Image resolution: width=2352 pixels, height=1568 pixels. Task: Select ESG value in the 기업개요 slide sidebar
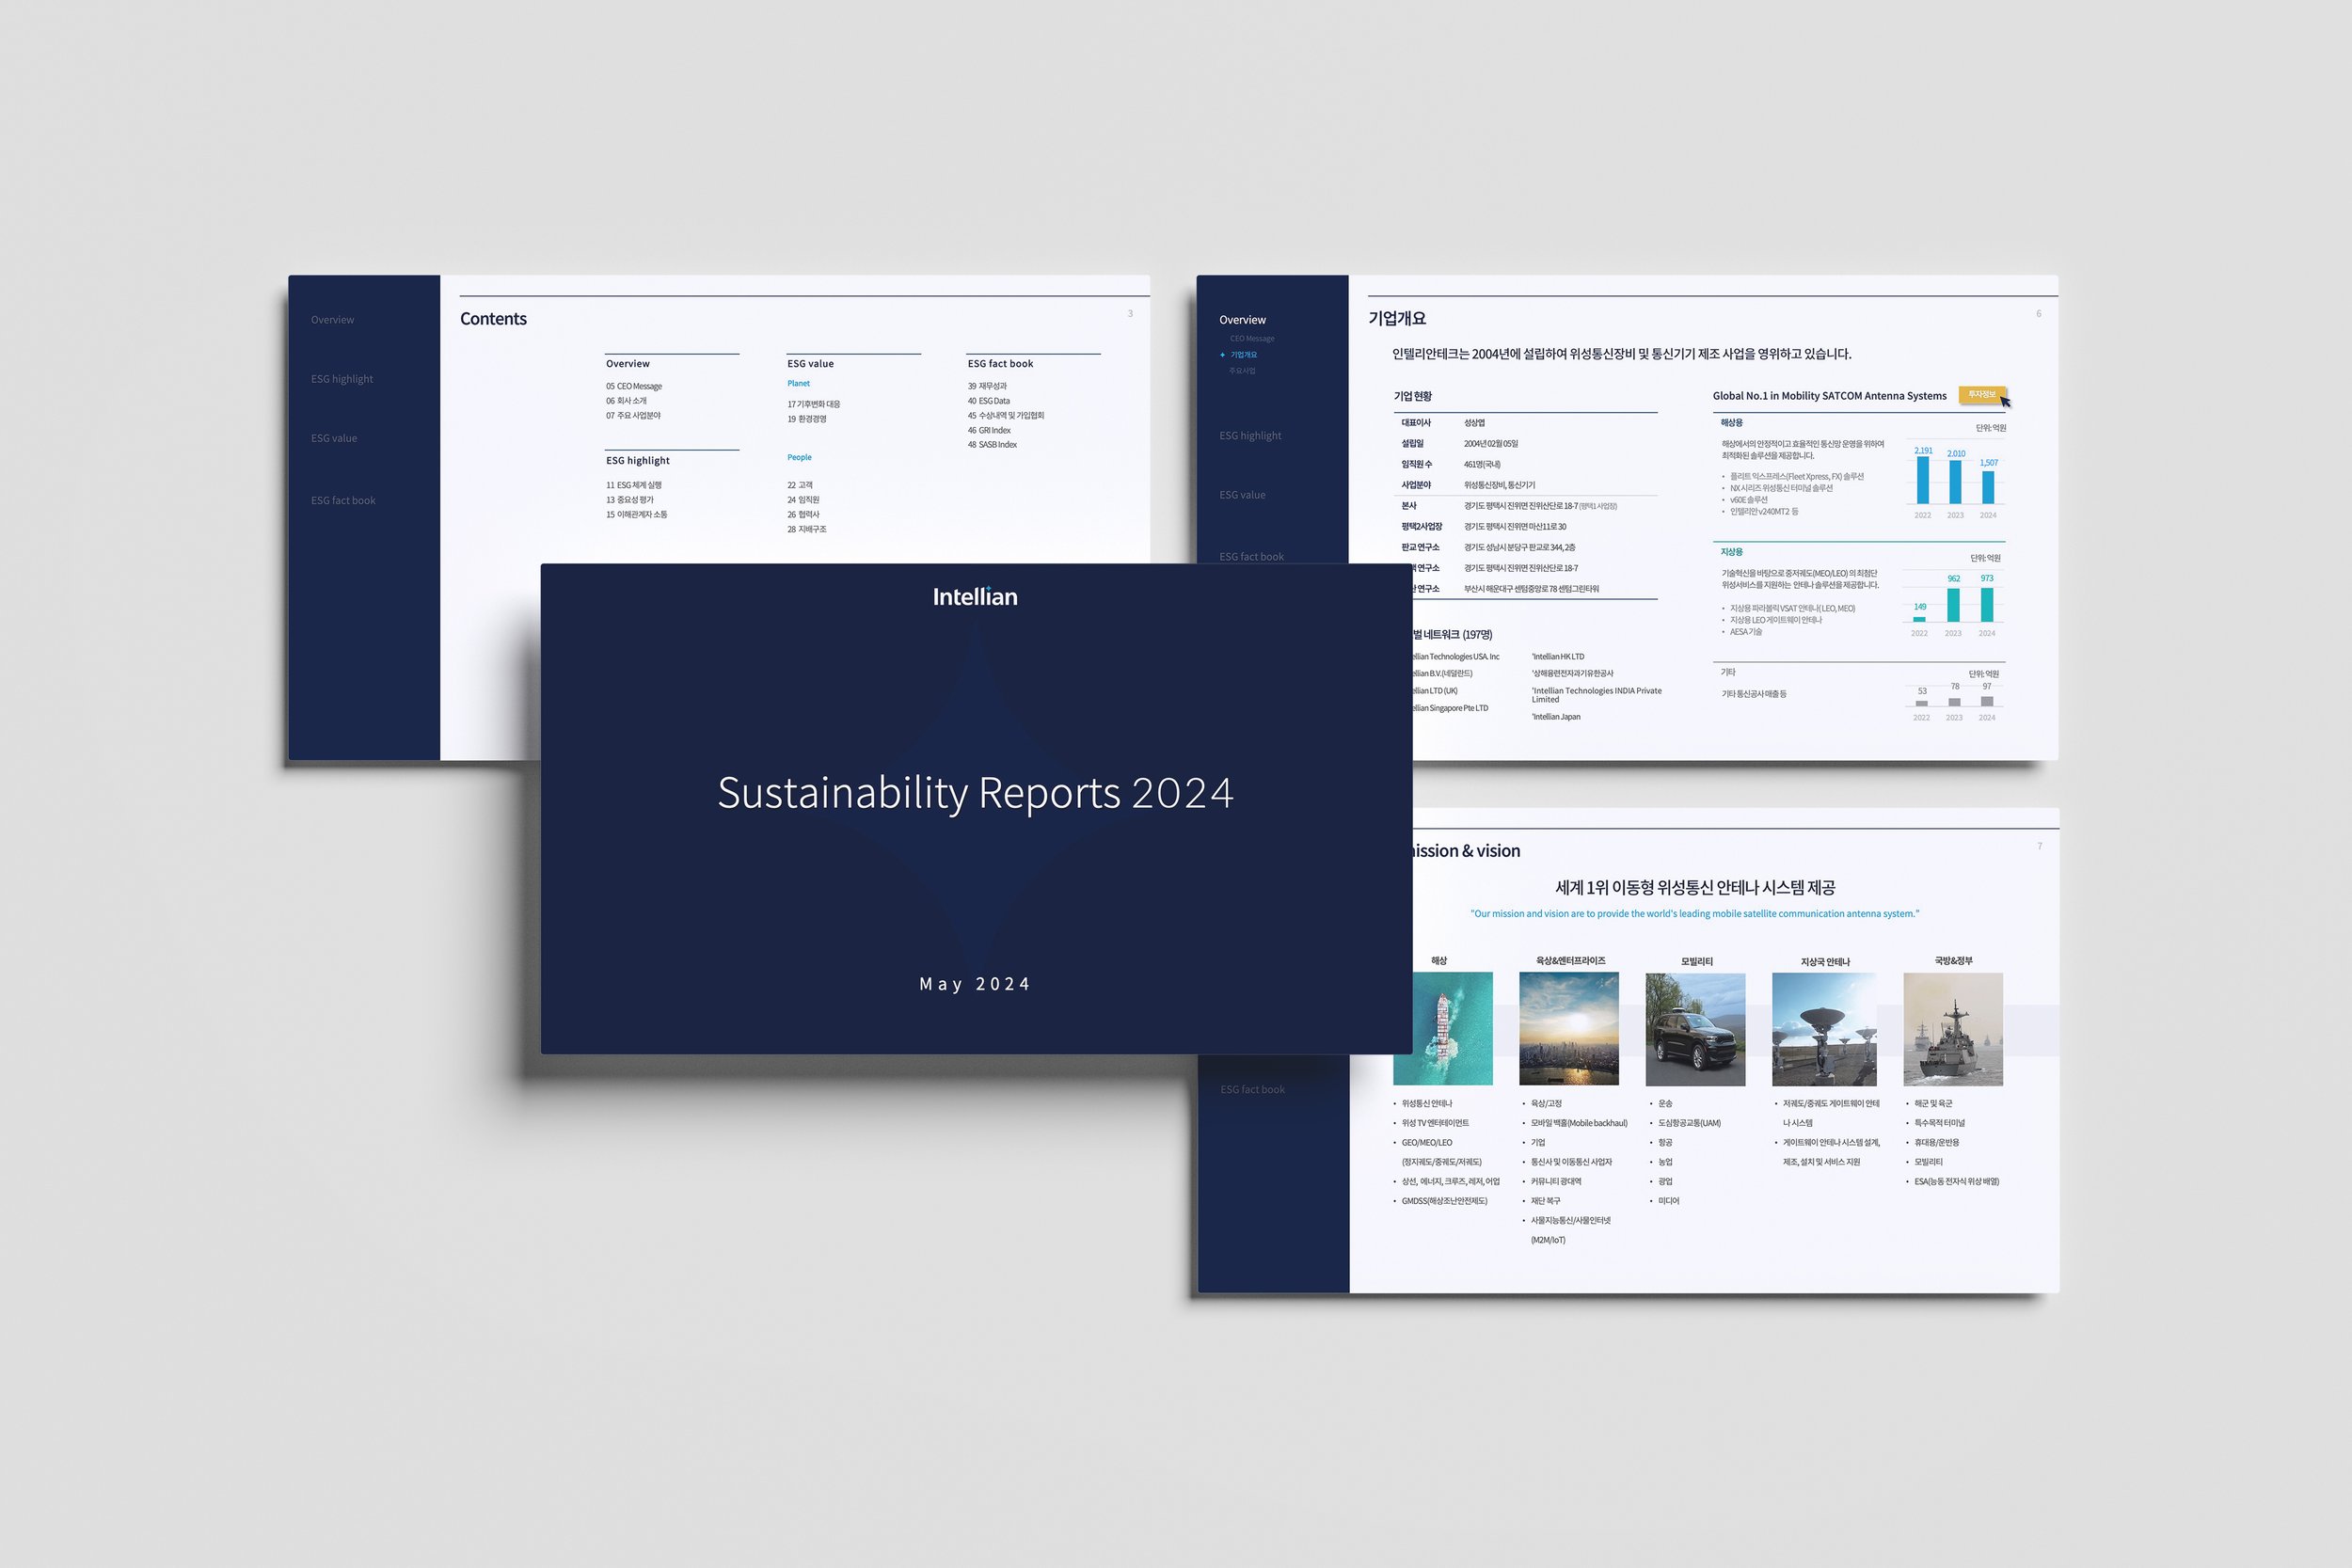pos(1242,495)
